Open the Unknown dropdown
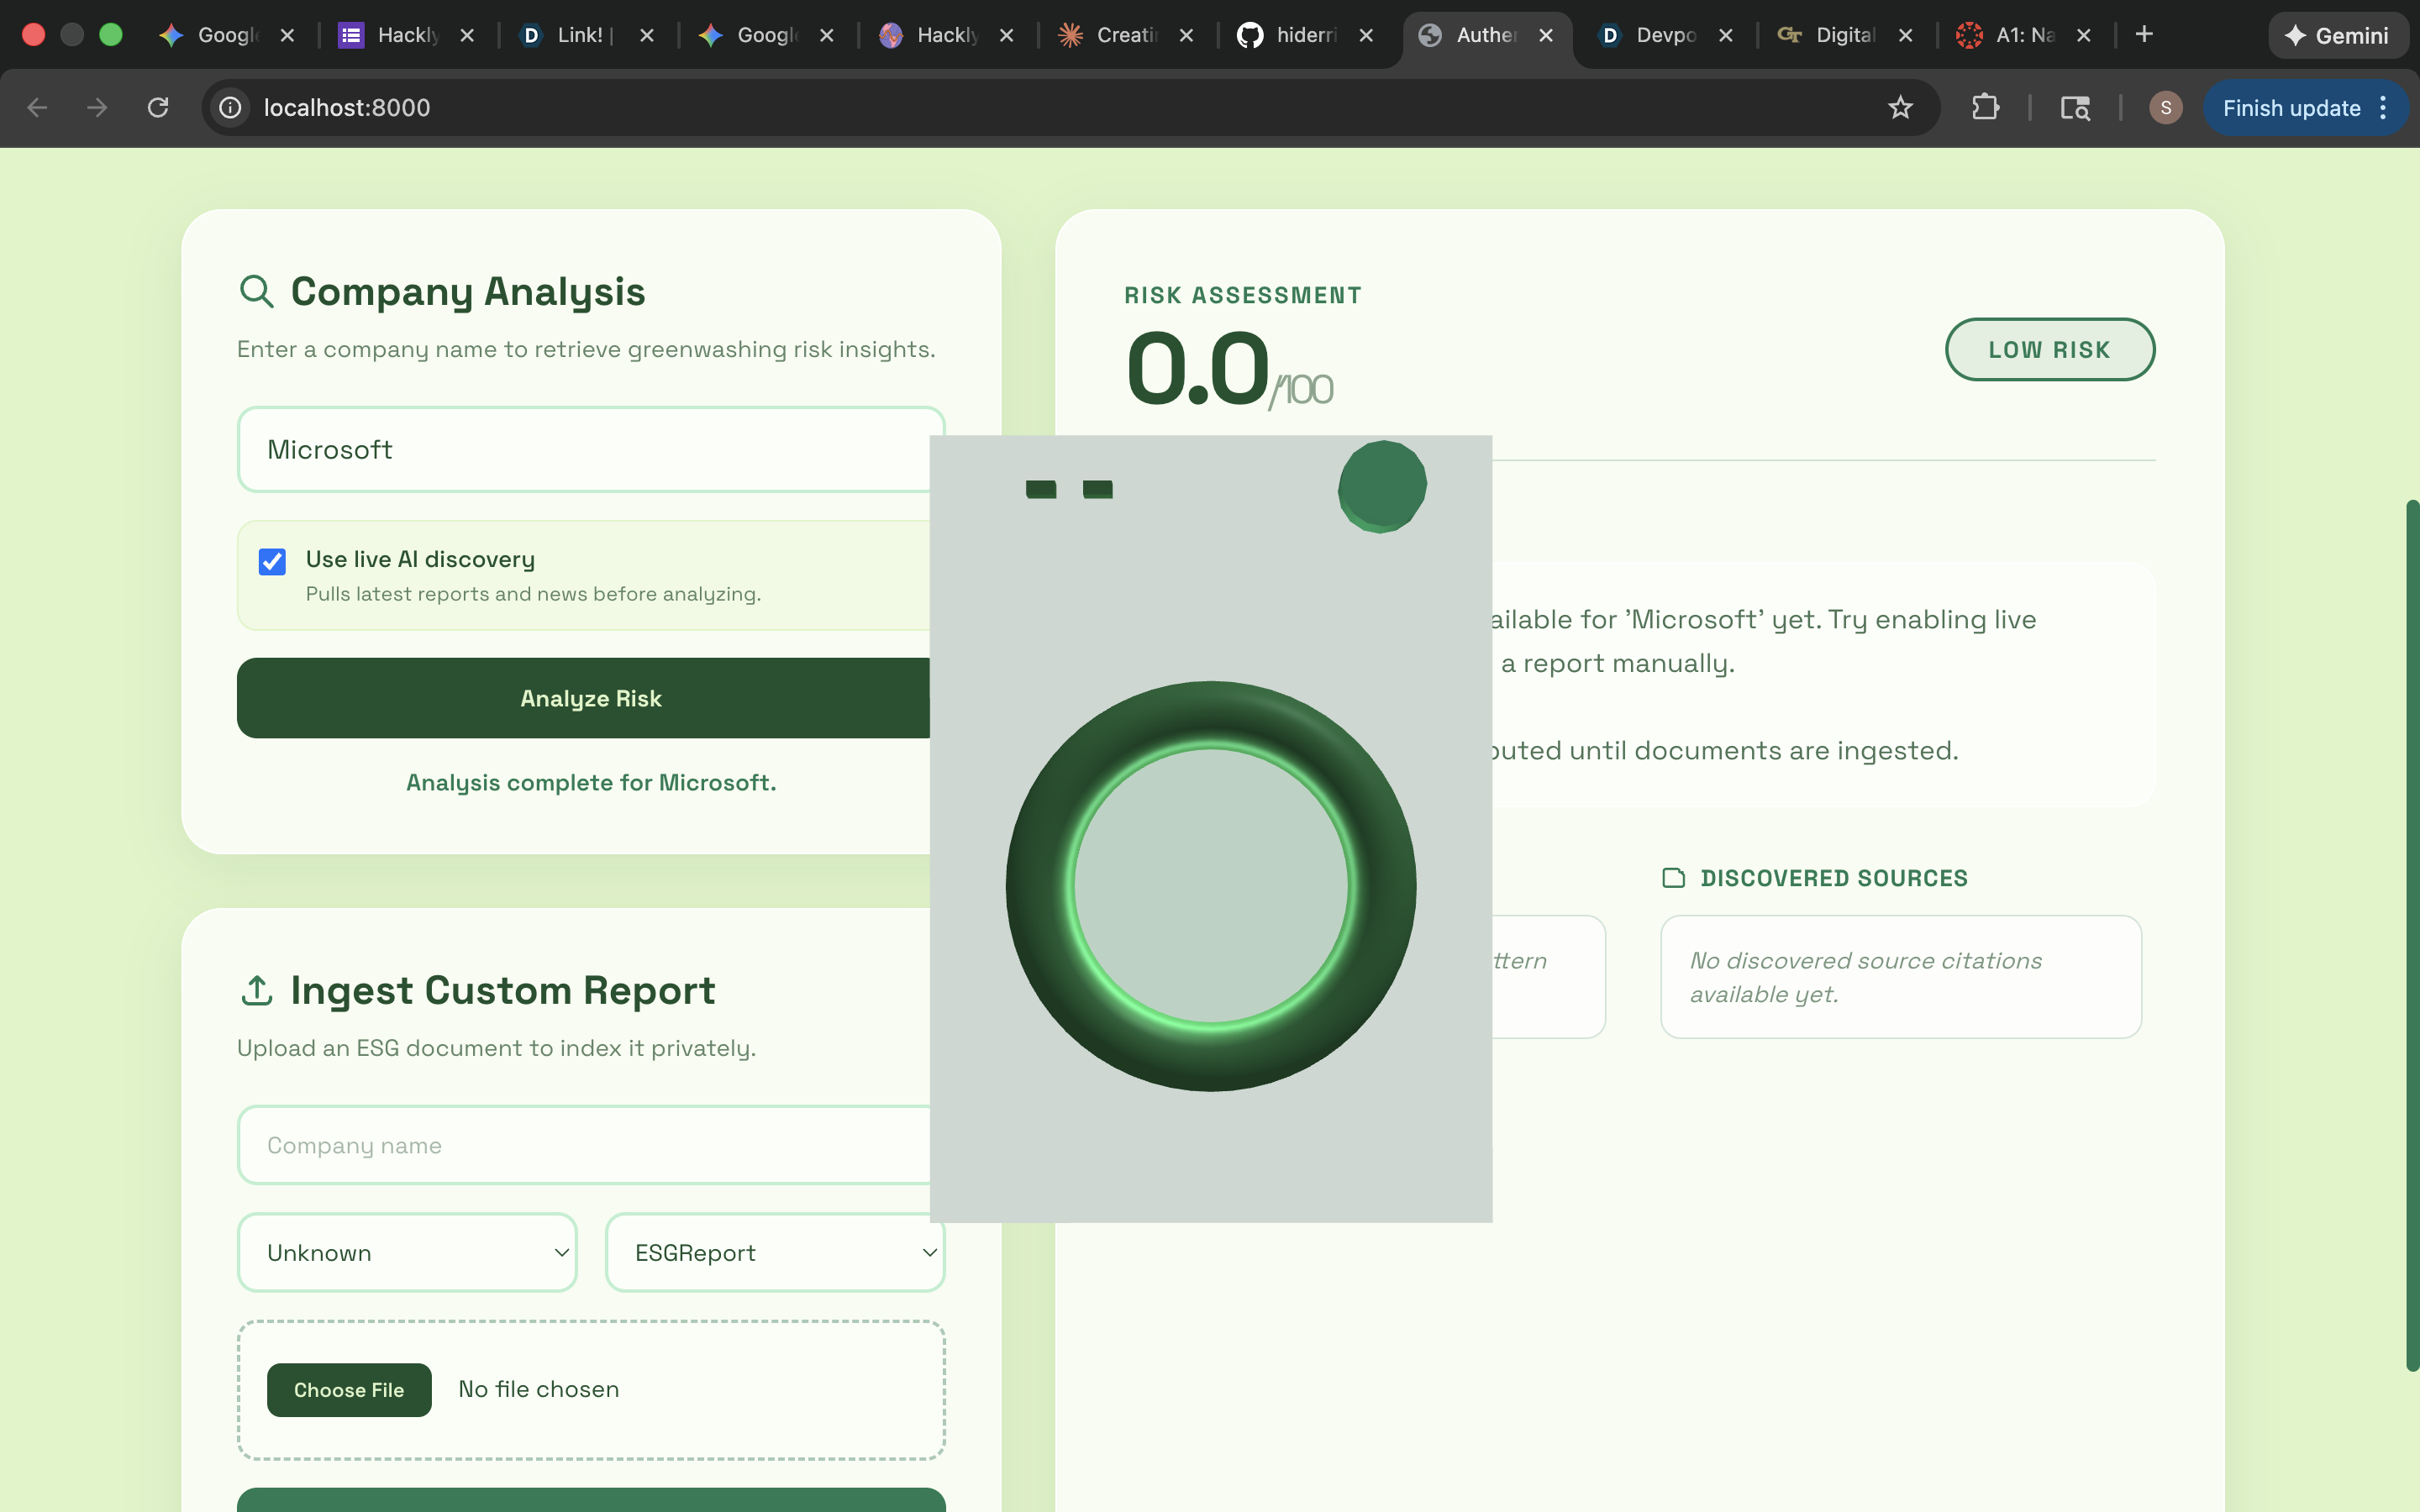This screenshot has height=1512, width=2420. point(407,1252)
